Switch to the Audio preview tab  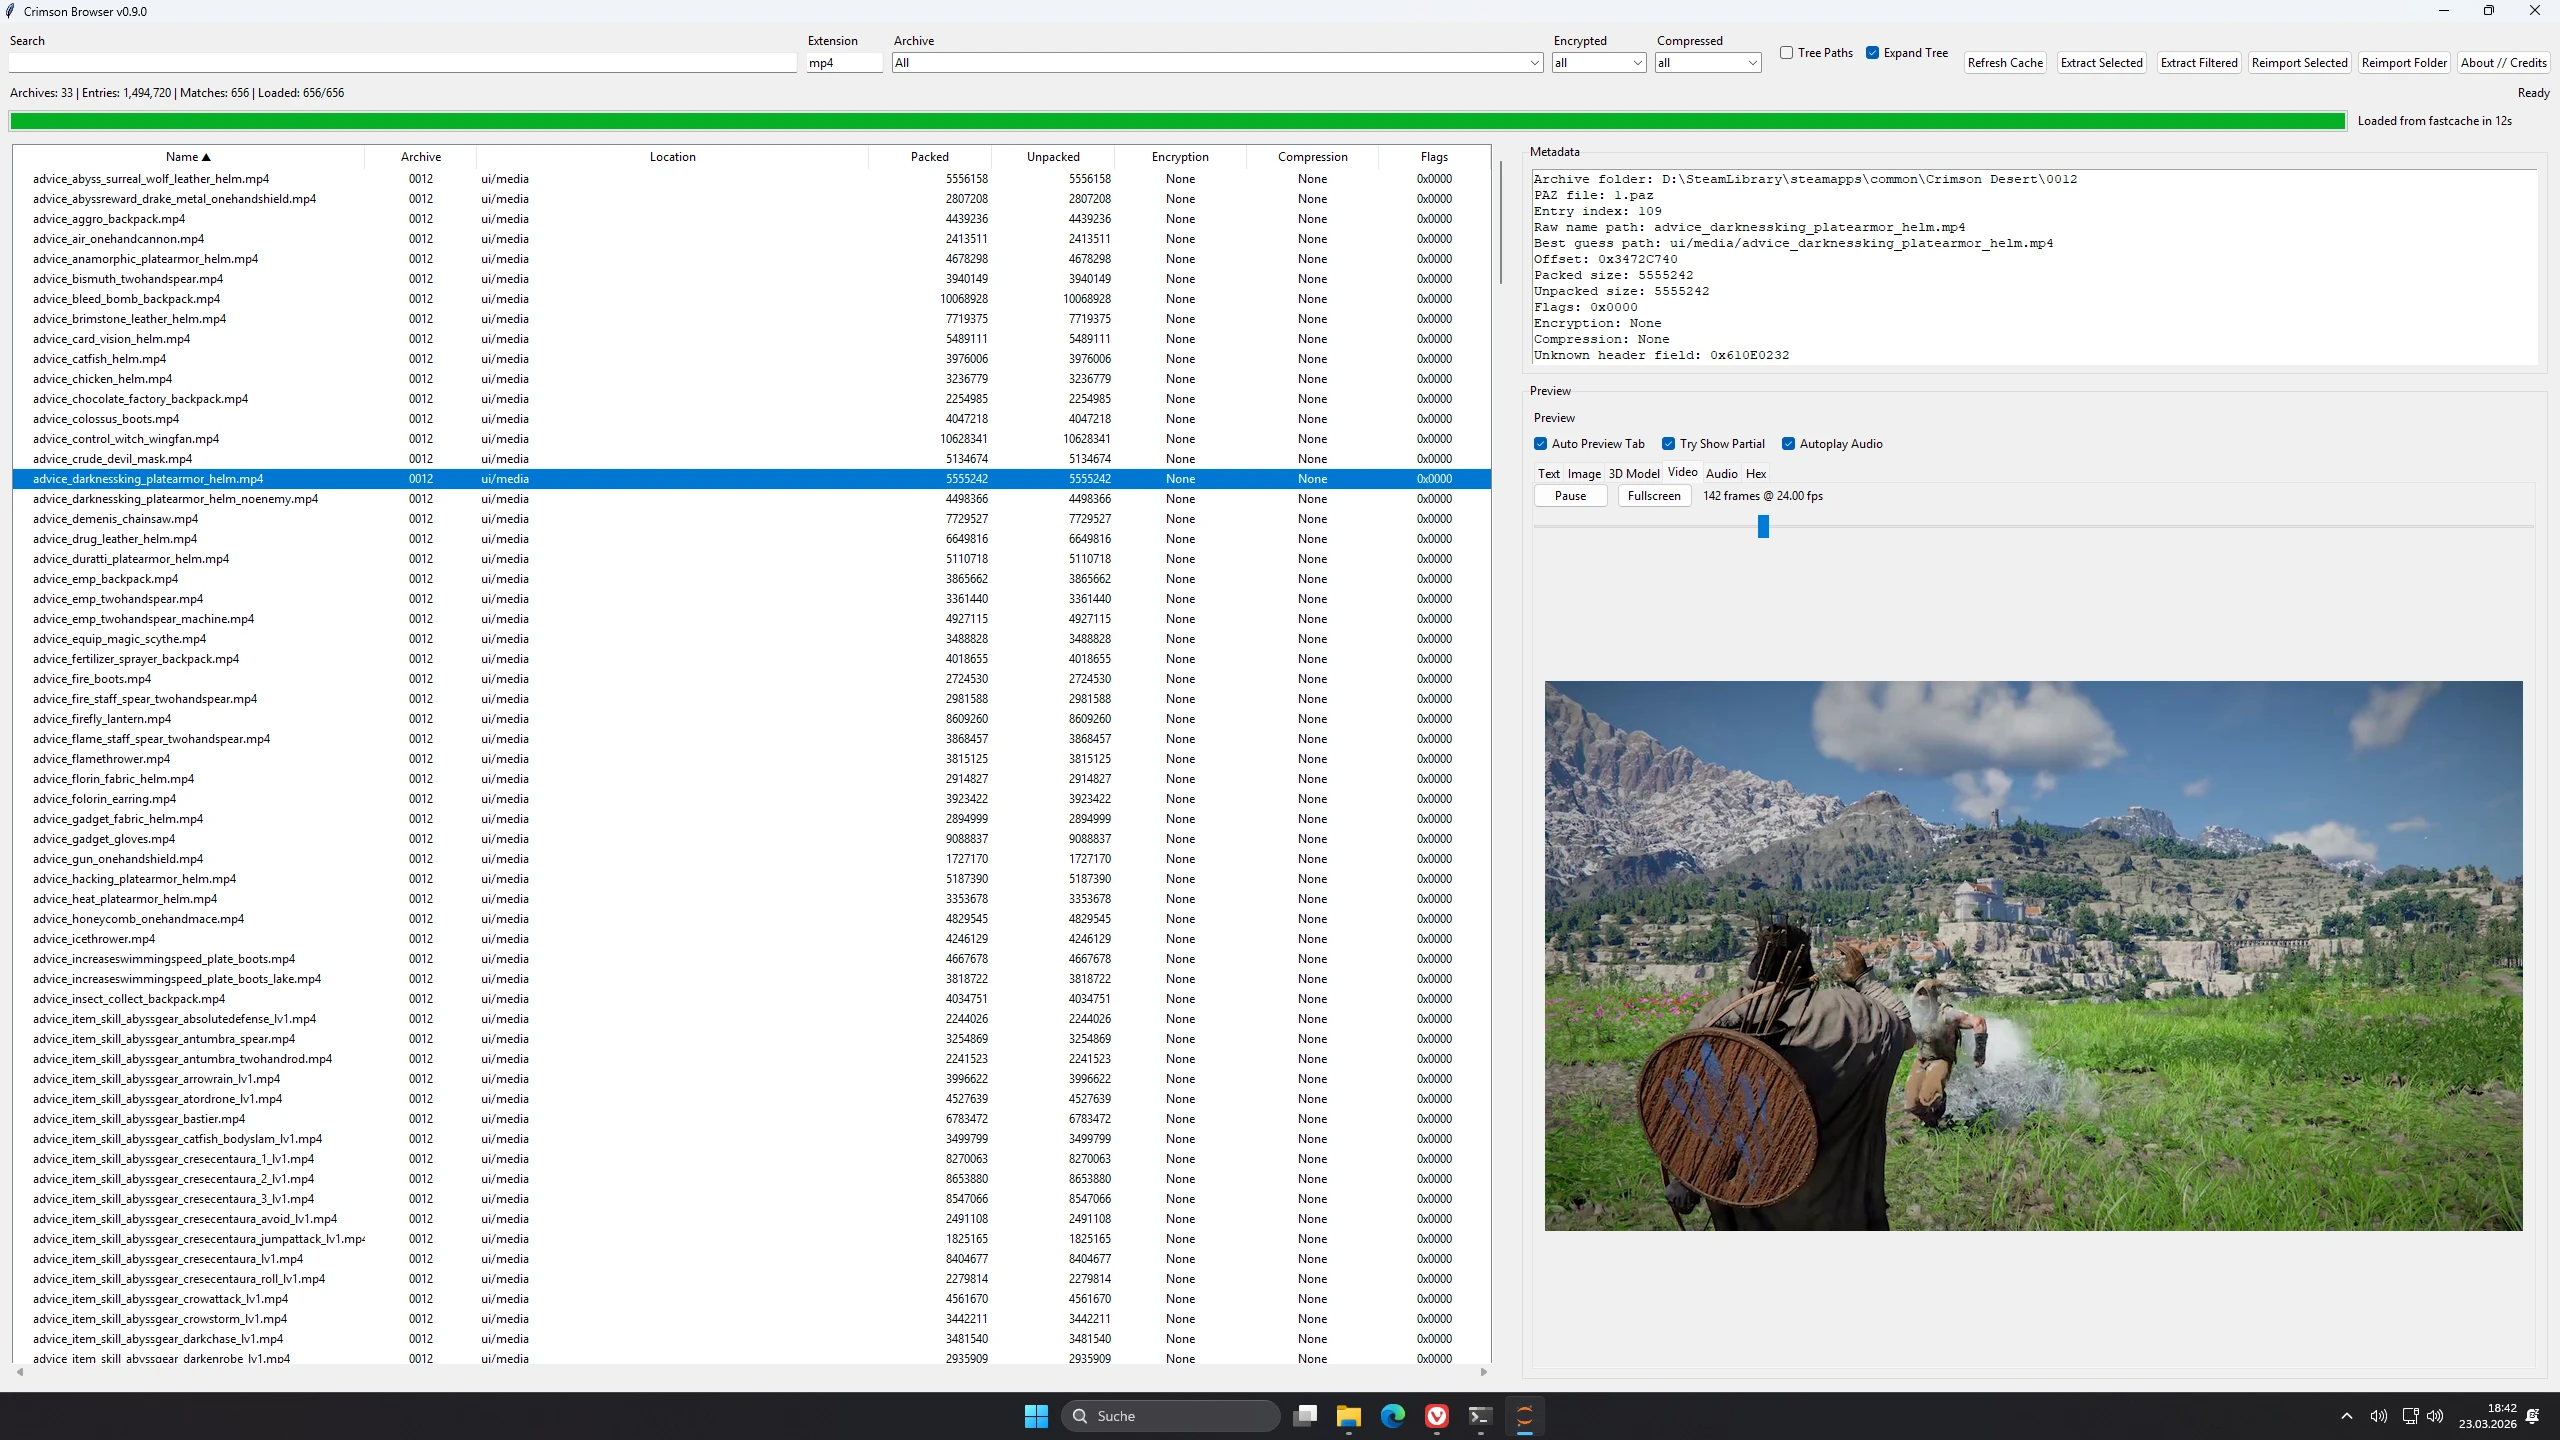pyautogui.click(x=1722, y=474)
